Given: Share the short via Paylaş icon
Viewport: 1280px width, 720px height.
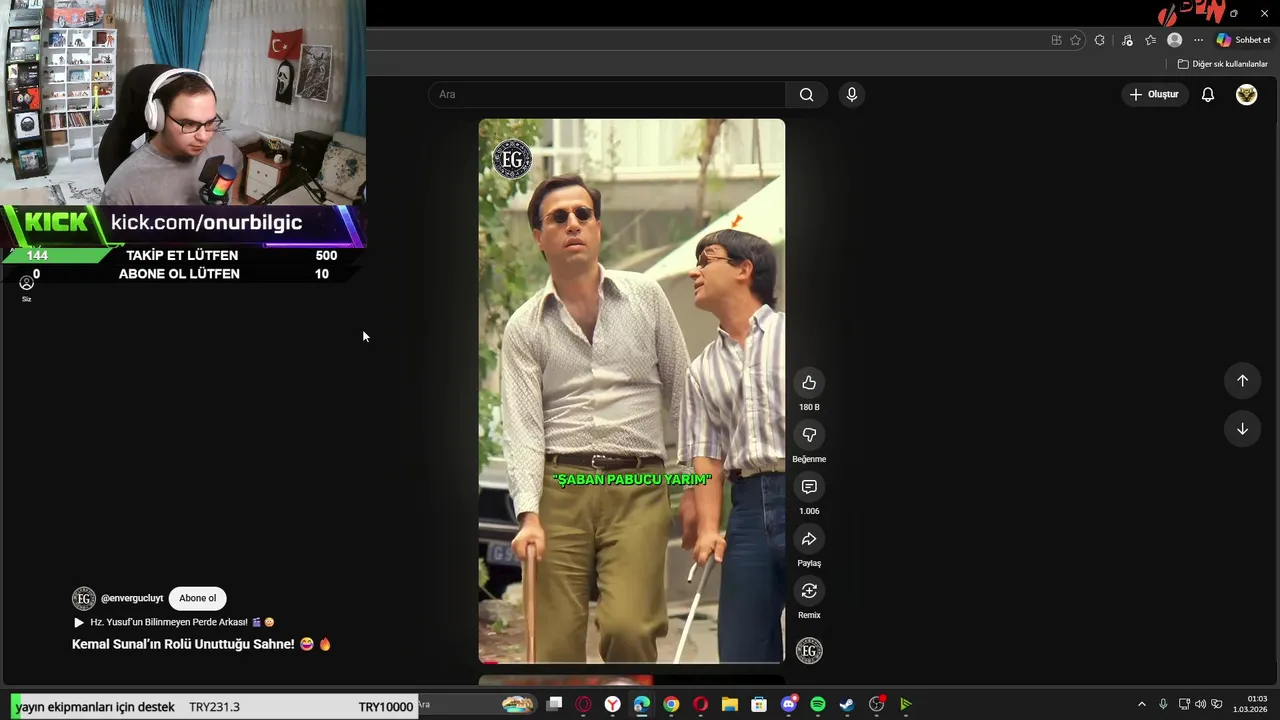Looking at the screenshot, I should pyautogui.click(x=809, y=539).
